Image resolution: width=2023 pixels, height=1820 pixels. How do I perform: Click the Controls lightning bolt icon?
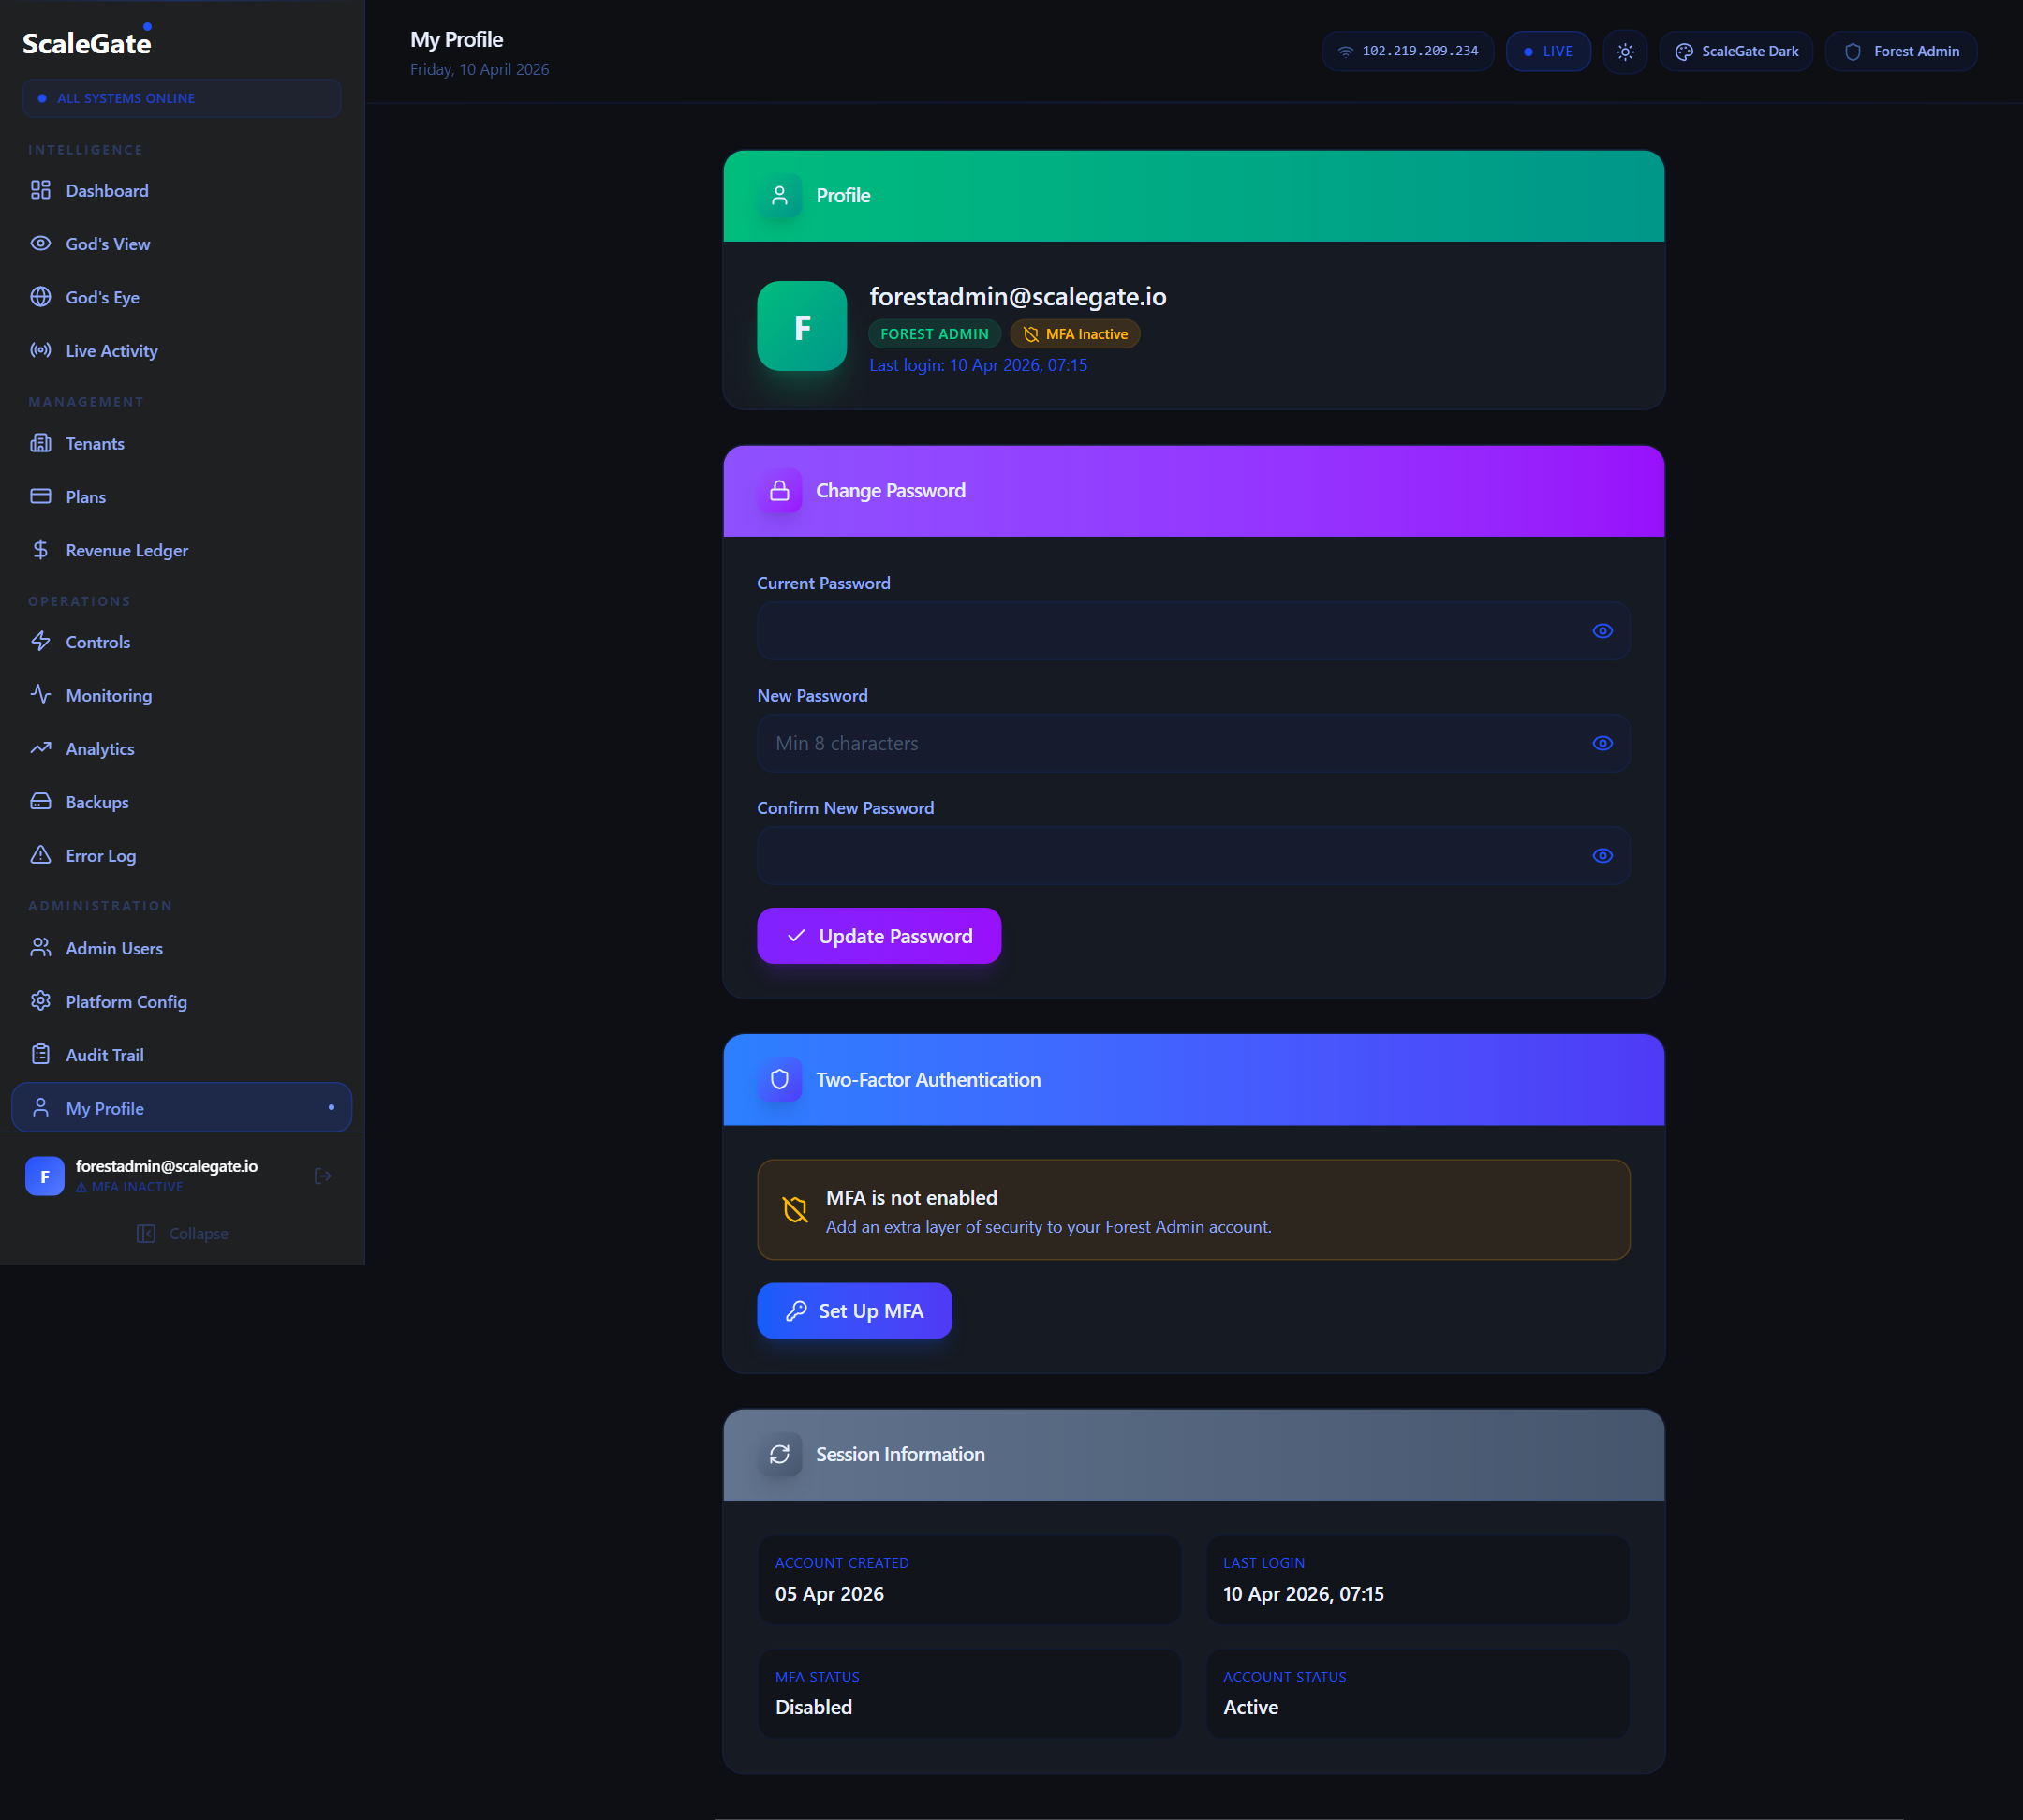tap(40, 641)
